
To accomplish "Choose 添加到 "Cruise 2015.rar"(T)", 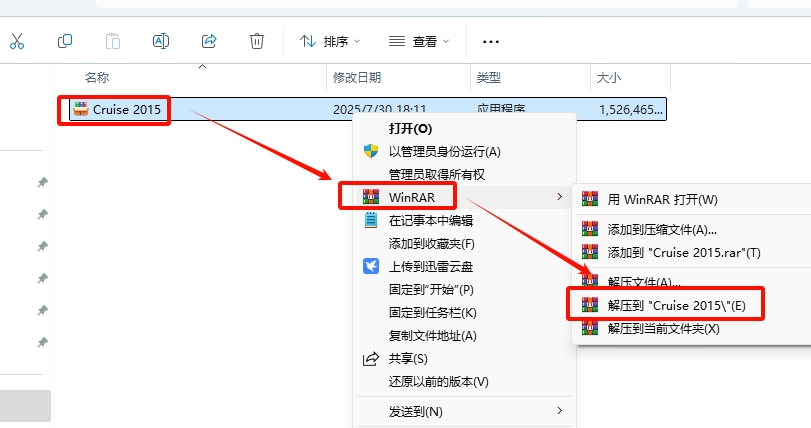I will [x=684, y=253].
